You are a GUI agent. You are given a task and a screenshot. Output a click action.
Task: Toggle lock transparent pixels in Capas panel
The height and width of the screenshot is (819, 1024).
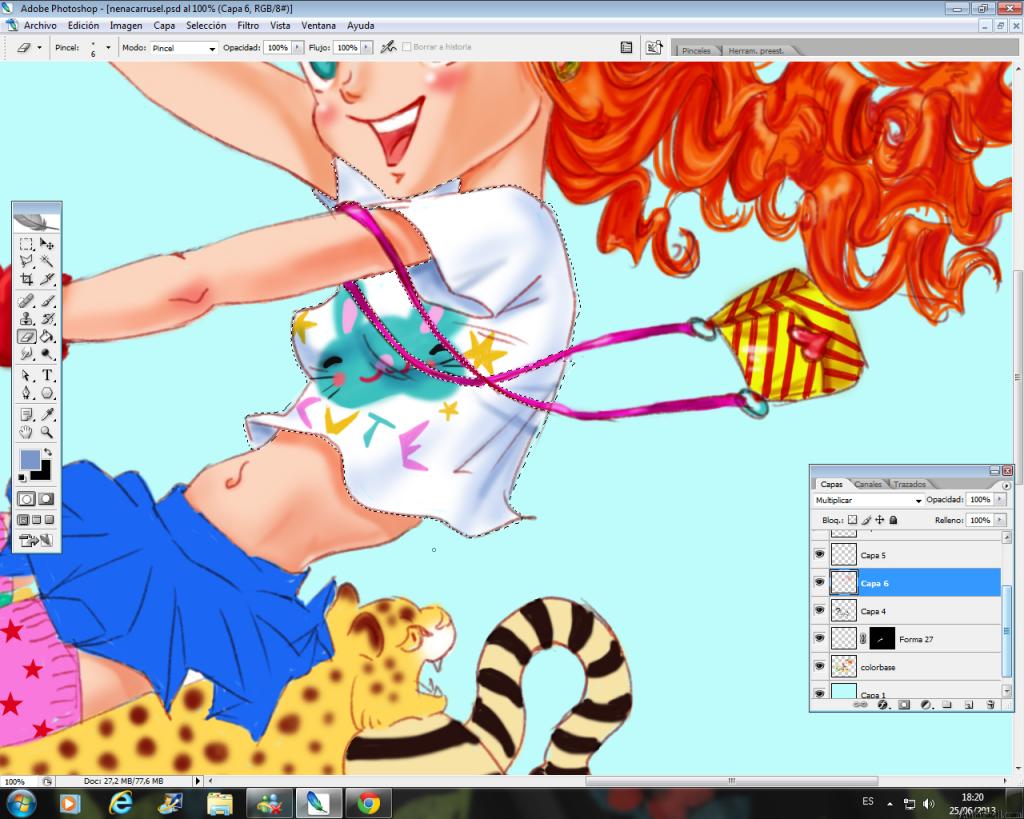852,520
